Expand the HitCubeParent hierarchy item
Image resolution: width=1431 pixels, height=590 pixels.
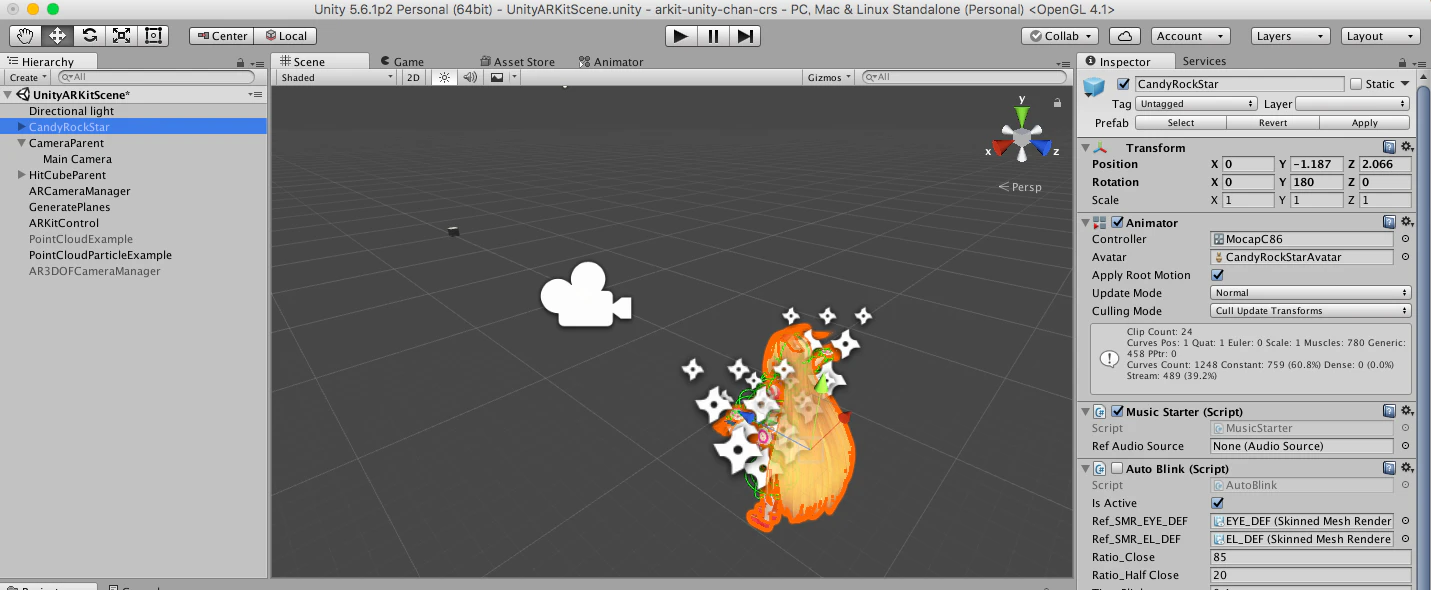(21, 175)
